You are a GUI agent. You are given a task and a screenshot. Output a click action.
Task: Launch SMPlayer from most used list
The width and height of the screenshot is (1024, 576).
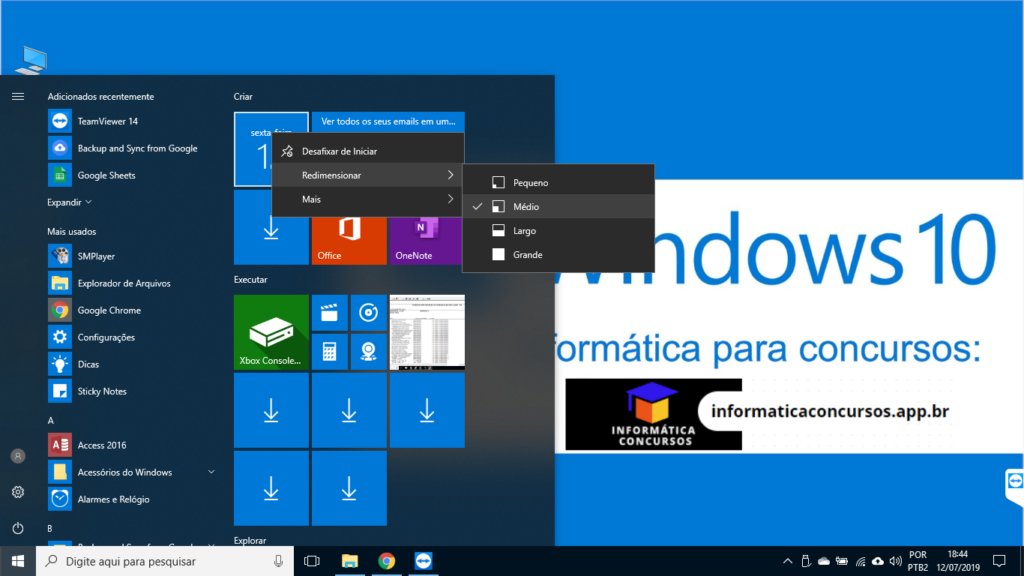click(95, 256)
